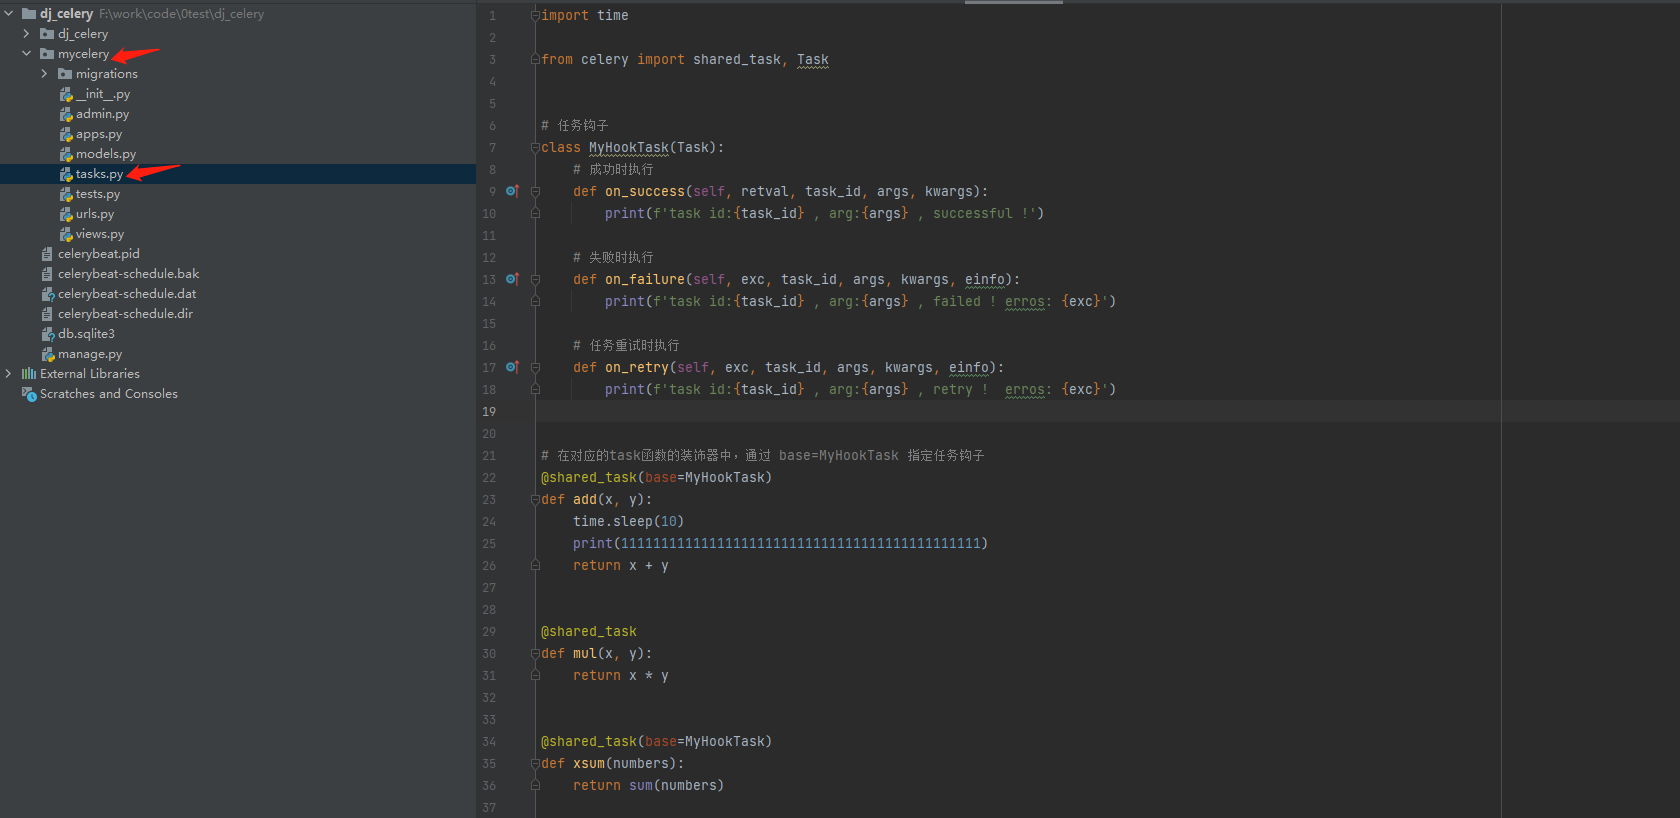
Task: Click the override gutter icon for on_success
Action: [x=512, y=191]
